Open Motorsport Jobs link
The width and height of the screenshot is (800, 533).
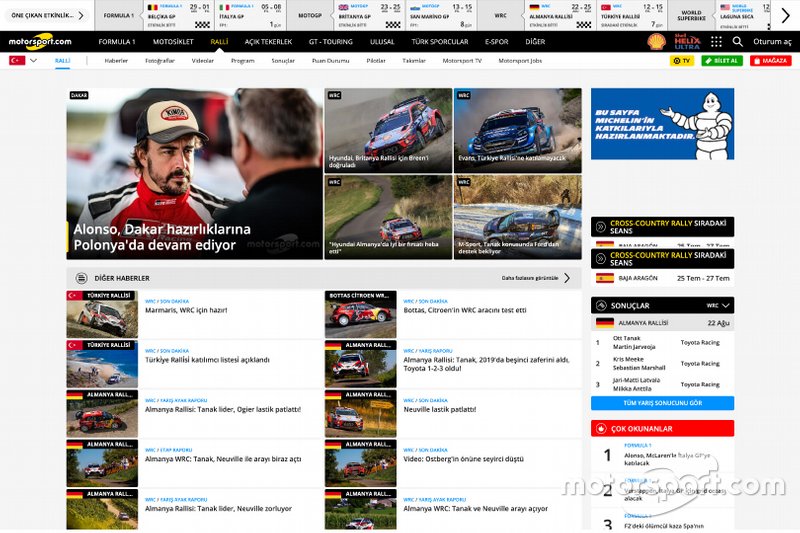[520, 61]
